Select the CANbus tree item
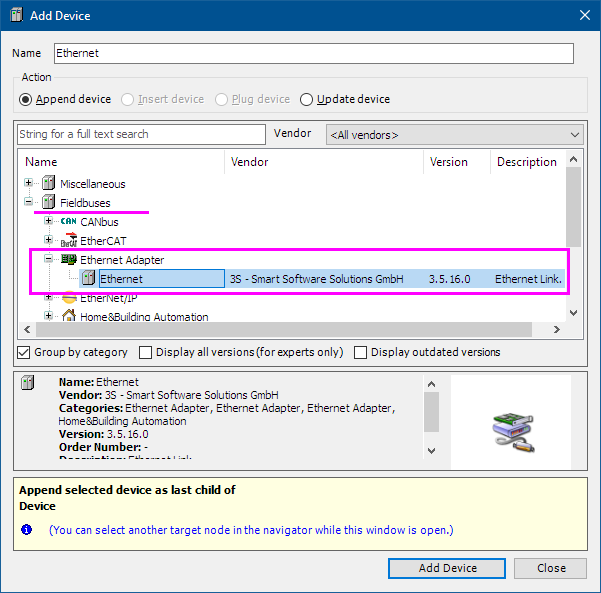 pyautogui.click(x=99, y=222)
